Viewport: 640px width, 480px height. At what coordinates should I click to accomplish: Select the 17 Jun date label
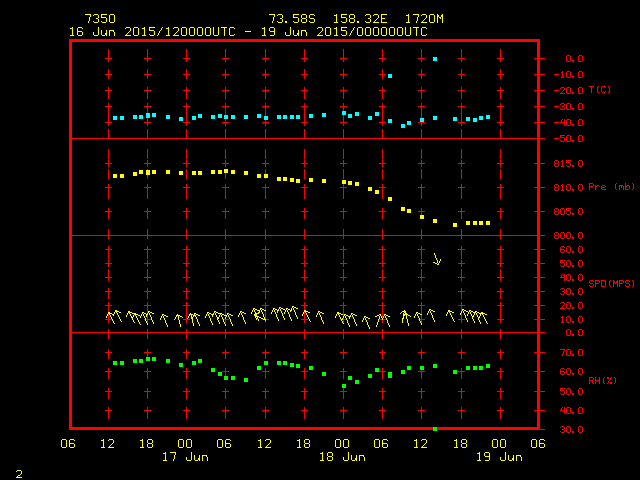pos(185,457)
